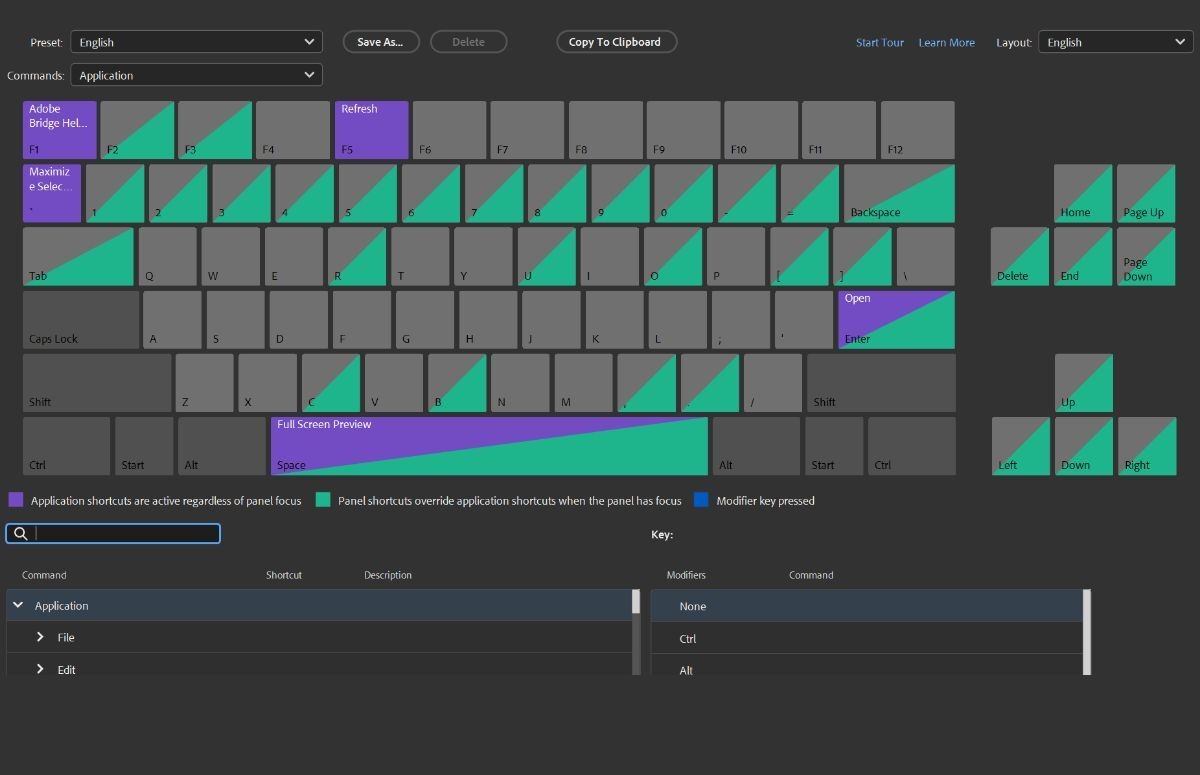Click the Save As button
The width and height of the screenshot is (1200, 775).
pyautogui.click(x=381, y=41)
